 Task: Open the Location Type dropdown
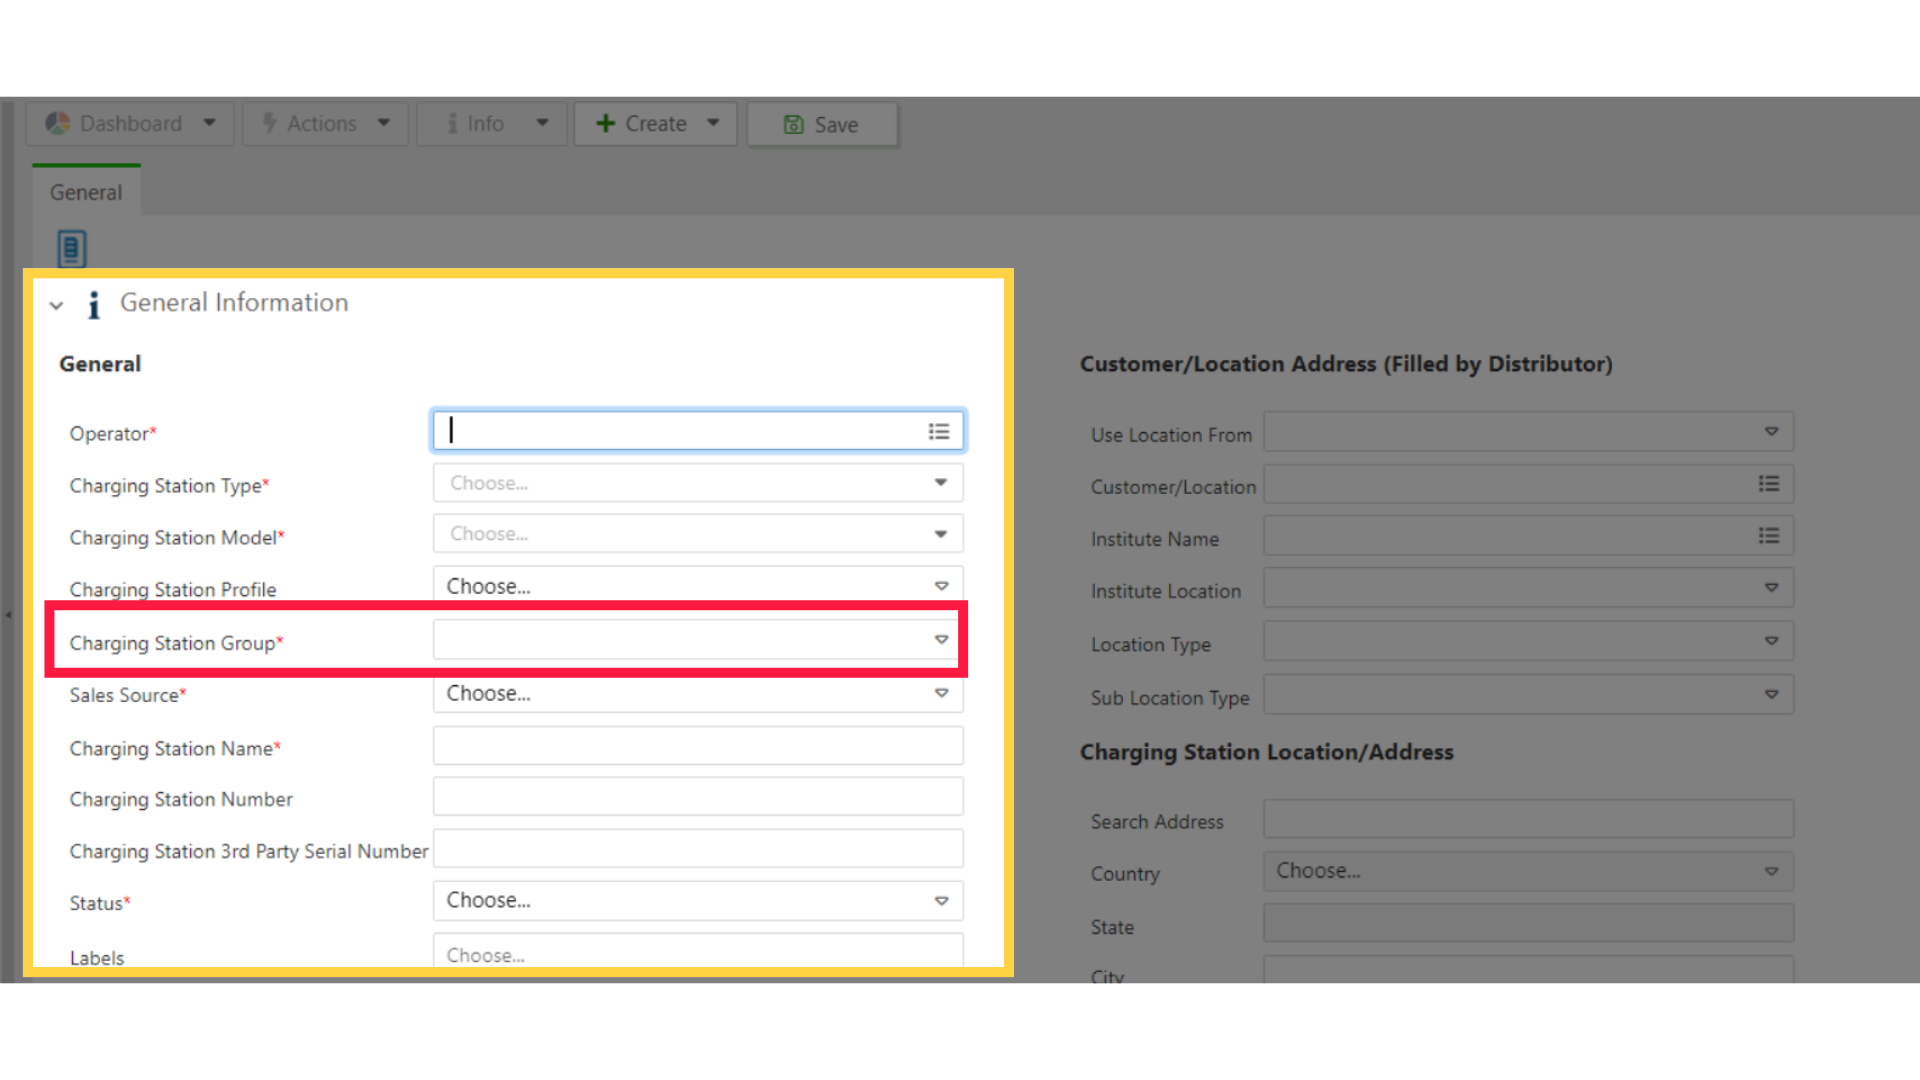click(1528, 641)
